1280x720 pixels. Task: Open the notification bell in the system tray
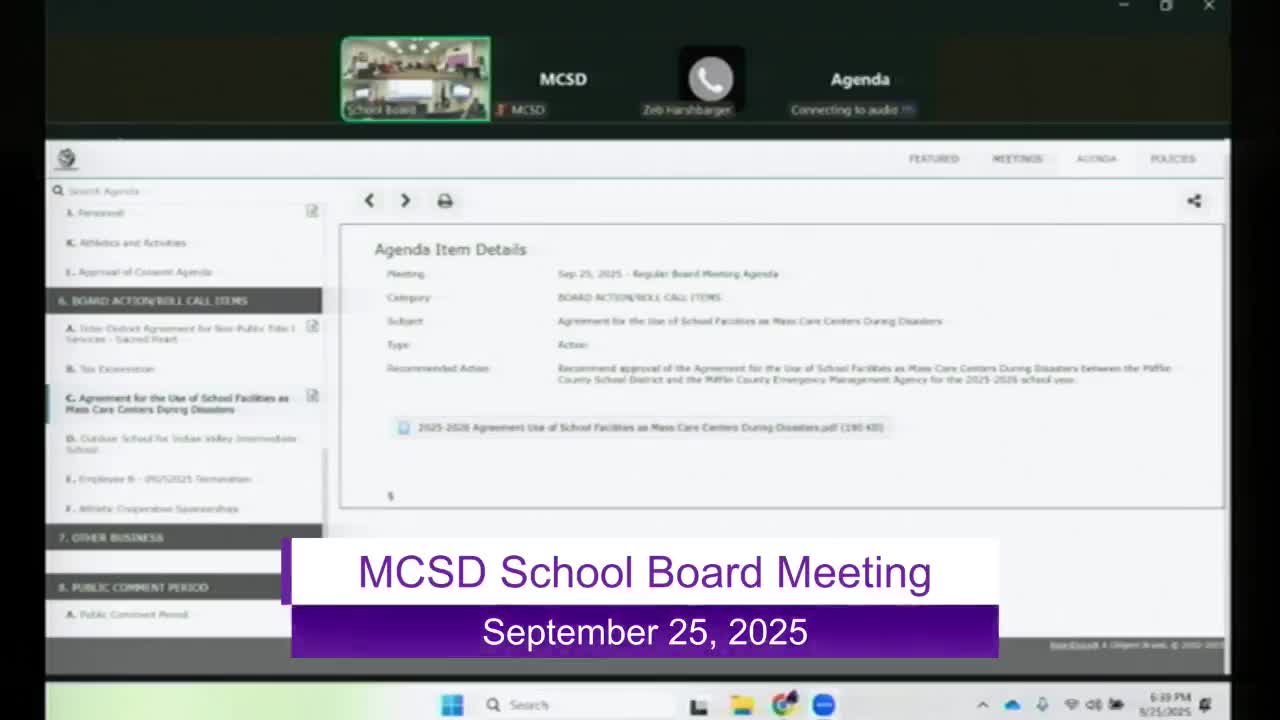click(x=1206, y=705)
